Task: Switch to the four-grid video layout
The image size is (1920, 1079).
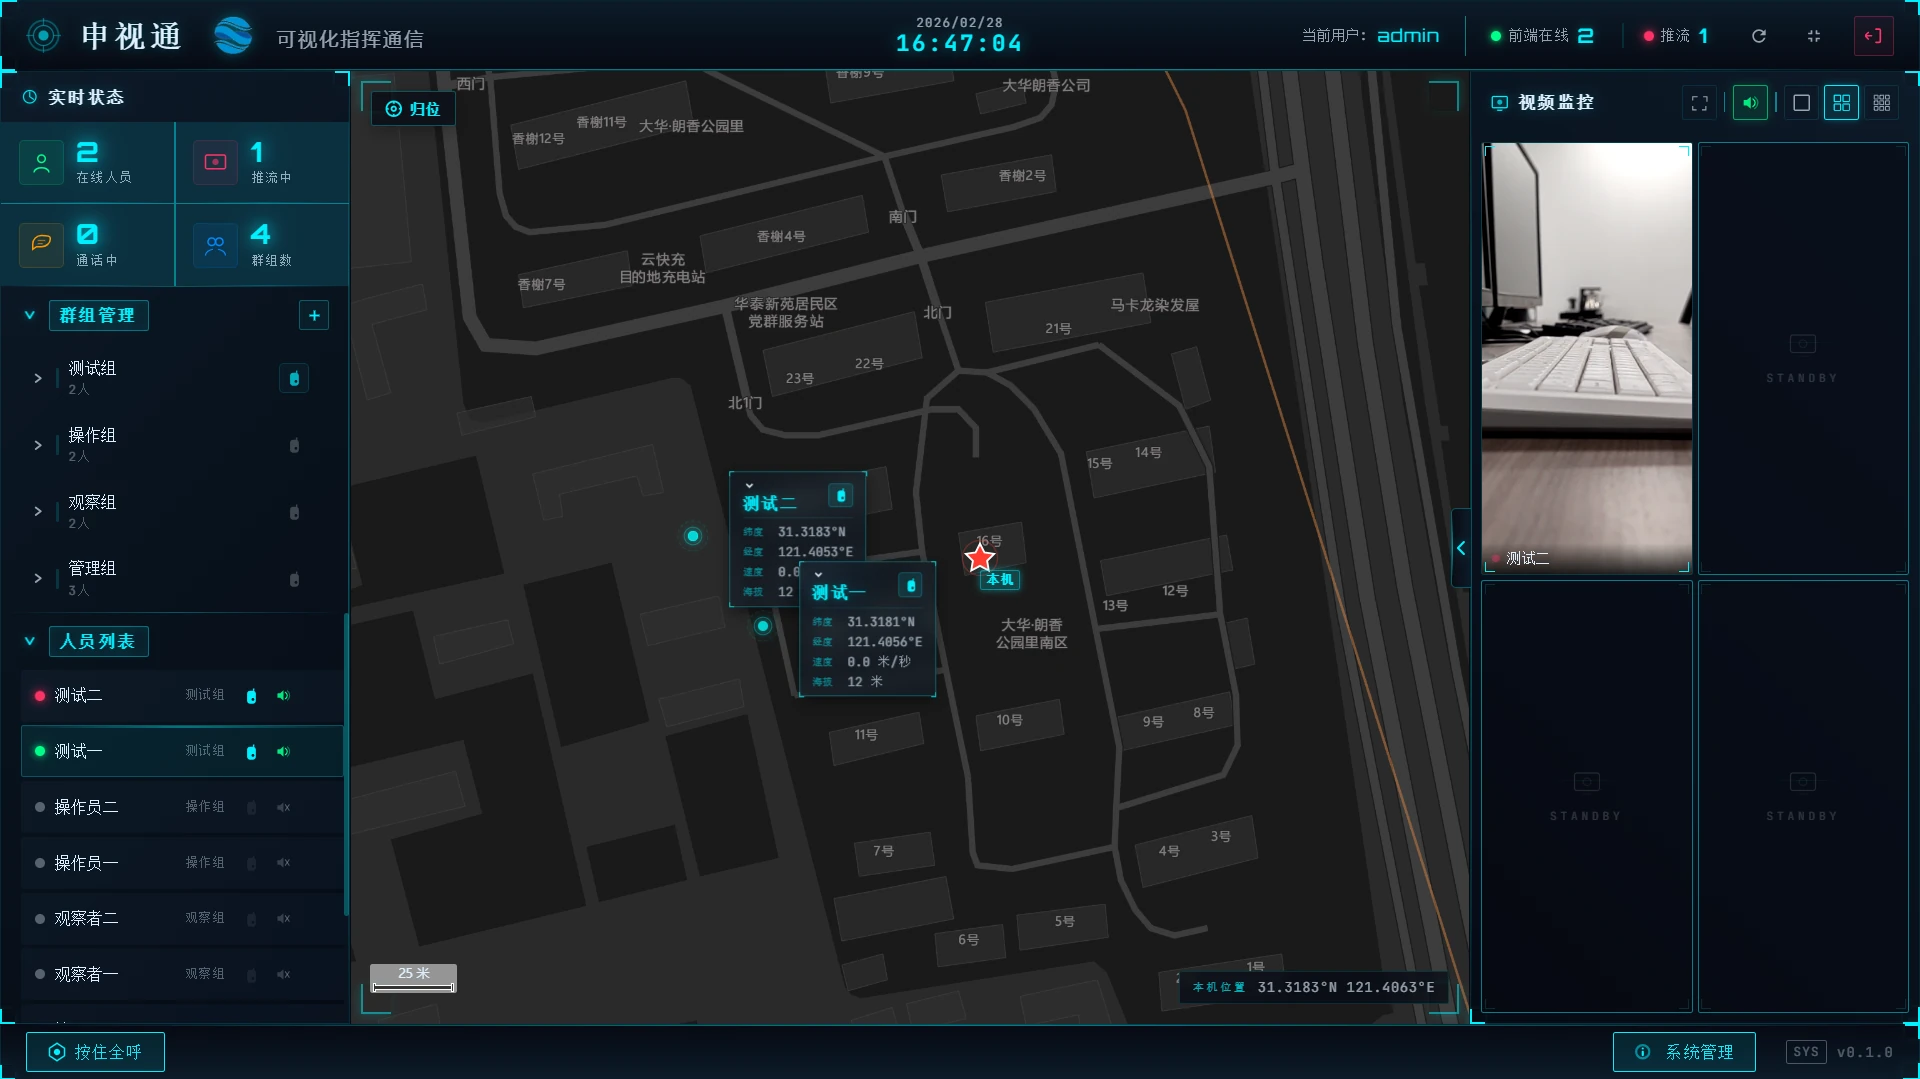Action: (x=1841, y=102)
